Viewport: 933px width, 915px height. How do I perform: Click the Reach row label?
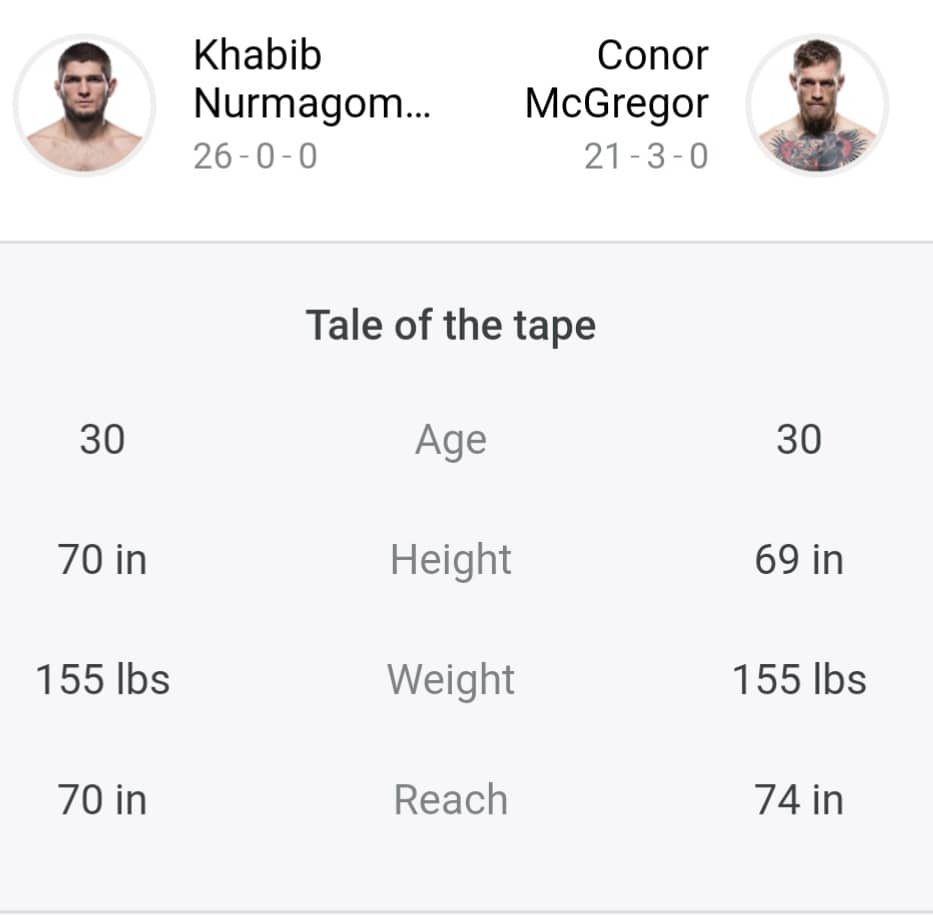(451, 800)
